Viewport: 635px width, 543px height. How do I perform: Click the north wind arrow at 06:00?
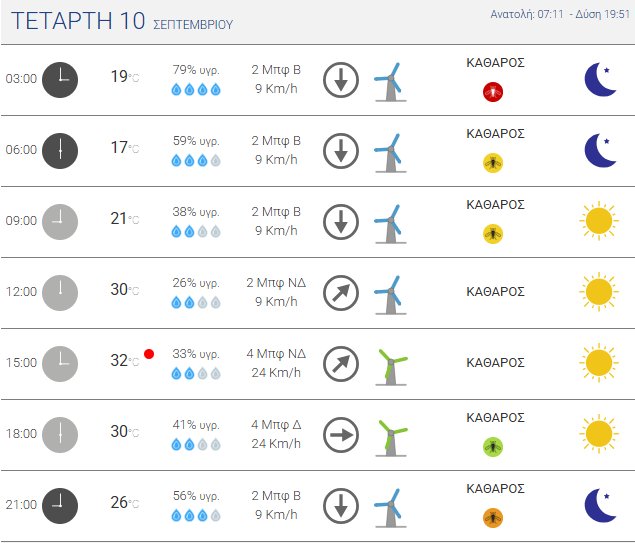341,150
